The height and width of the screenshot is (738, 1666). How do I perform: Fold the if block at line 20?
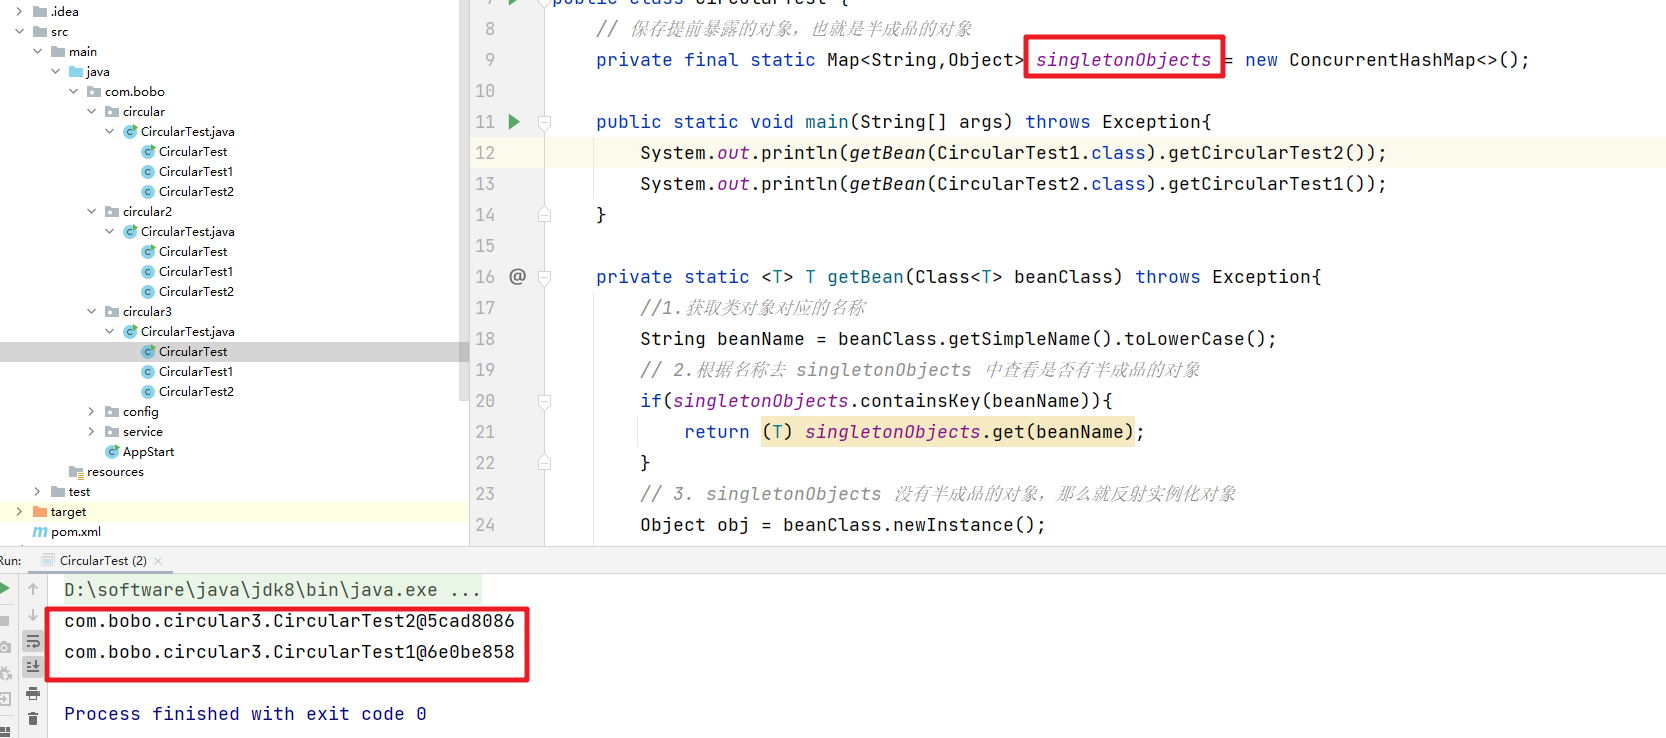click(544, 401)
